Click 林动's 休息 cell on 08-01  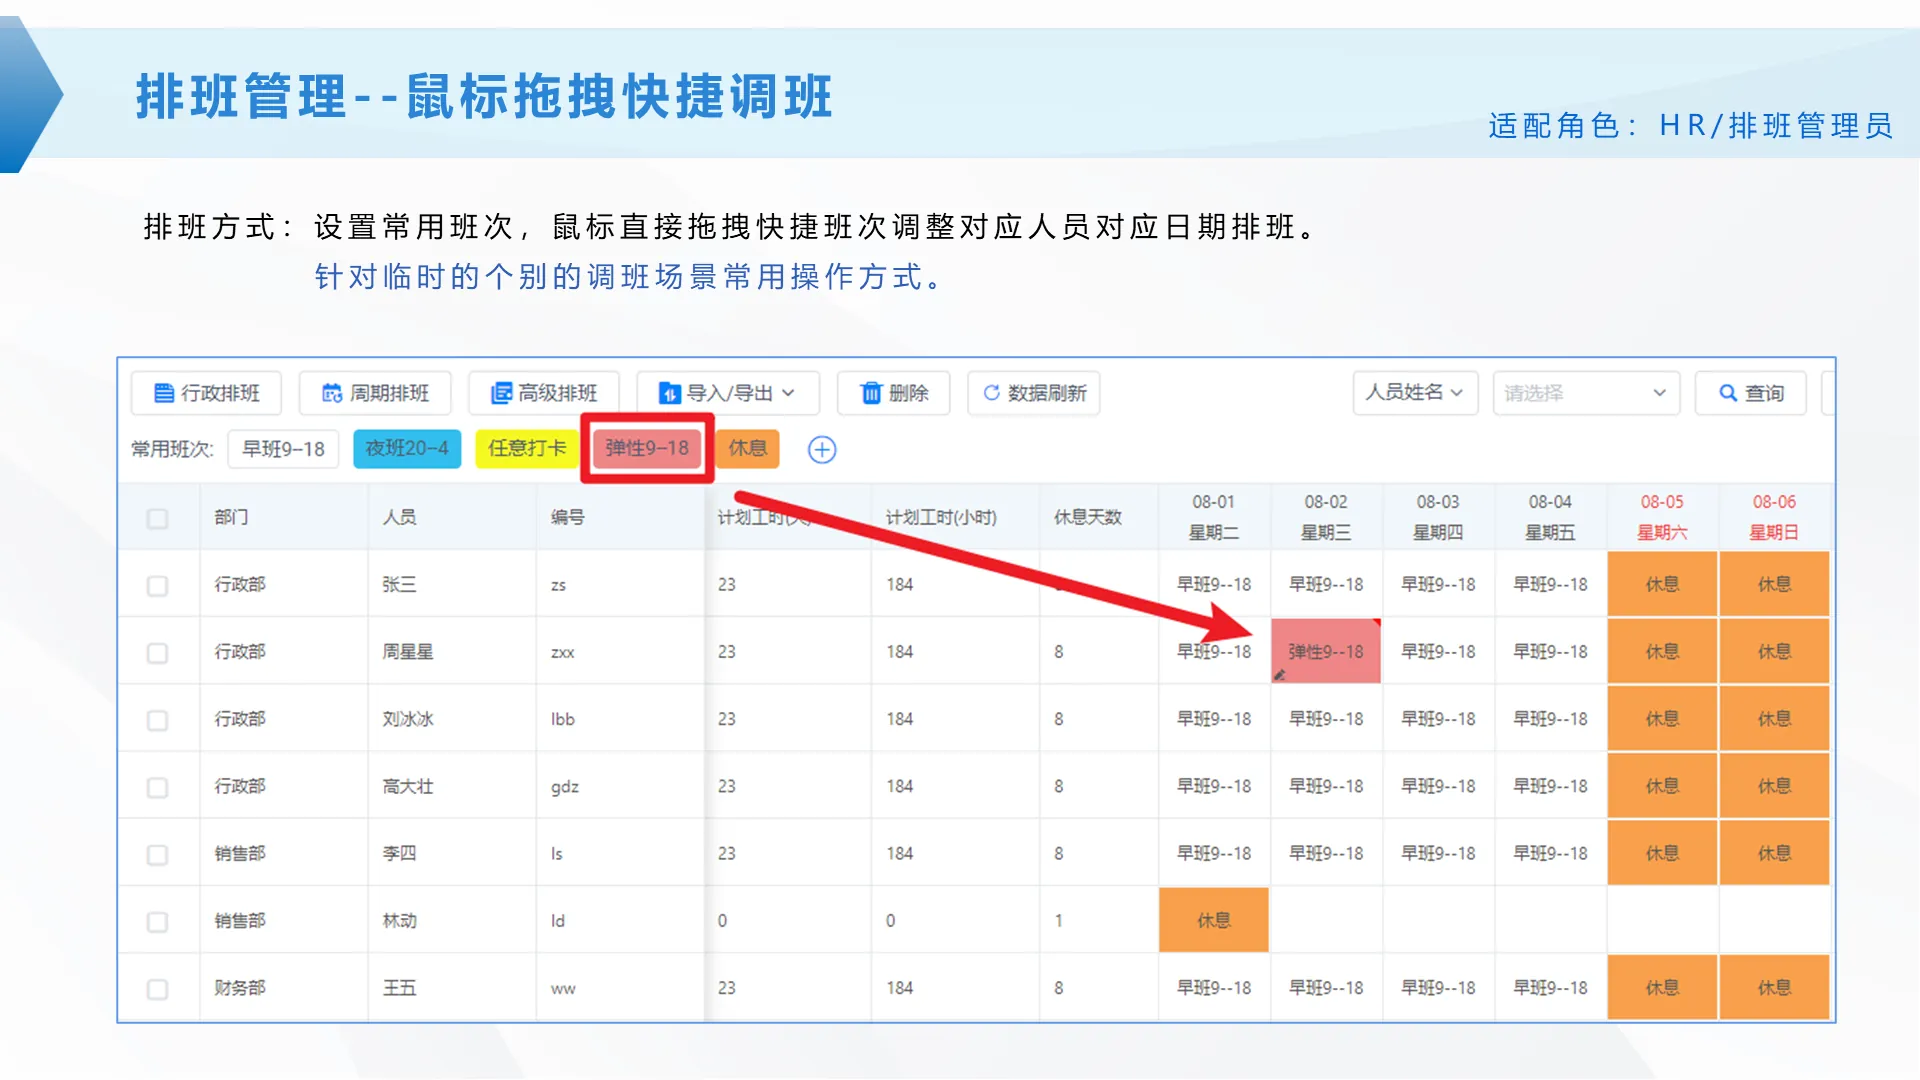click(1214, 920)
